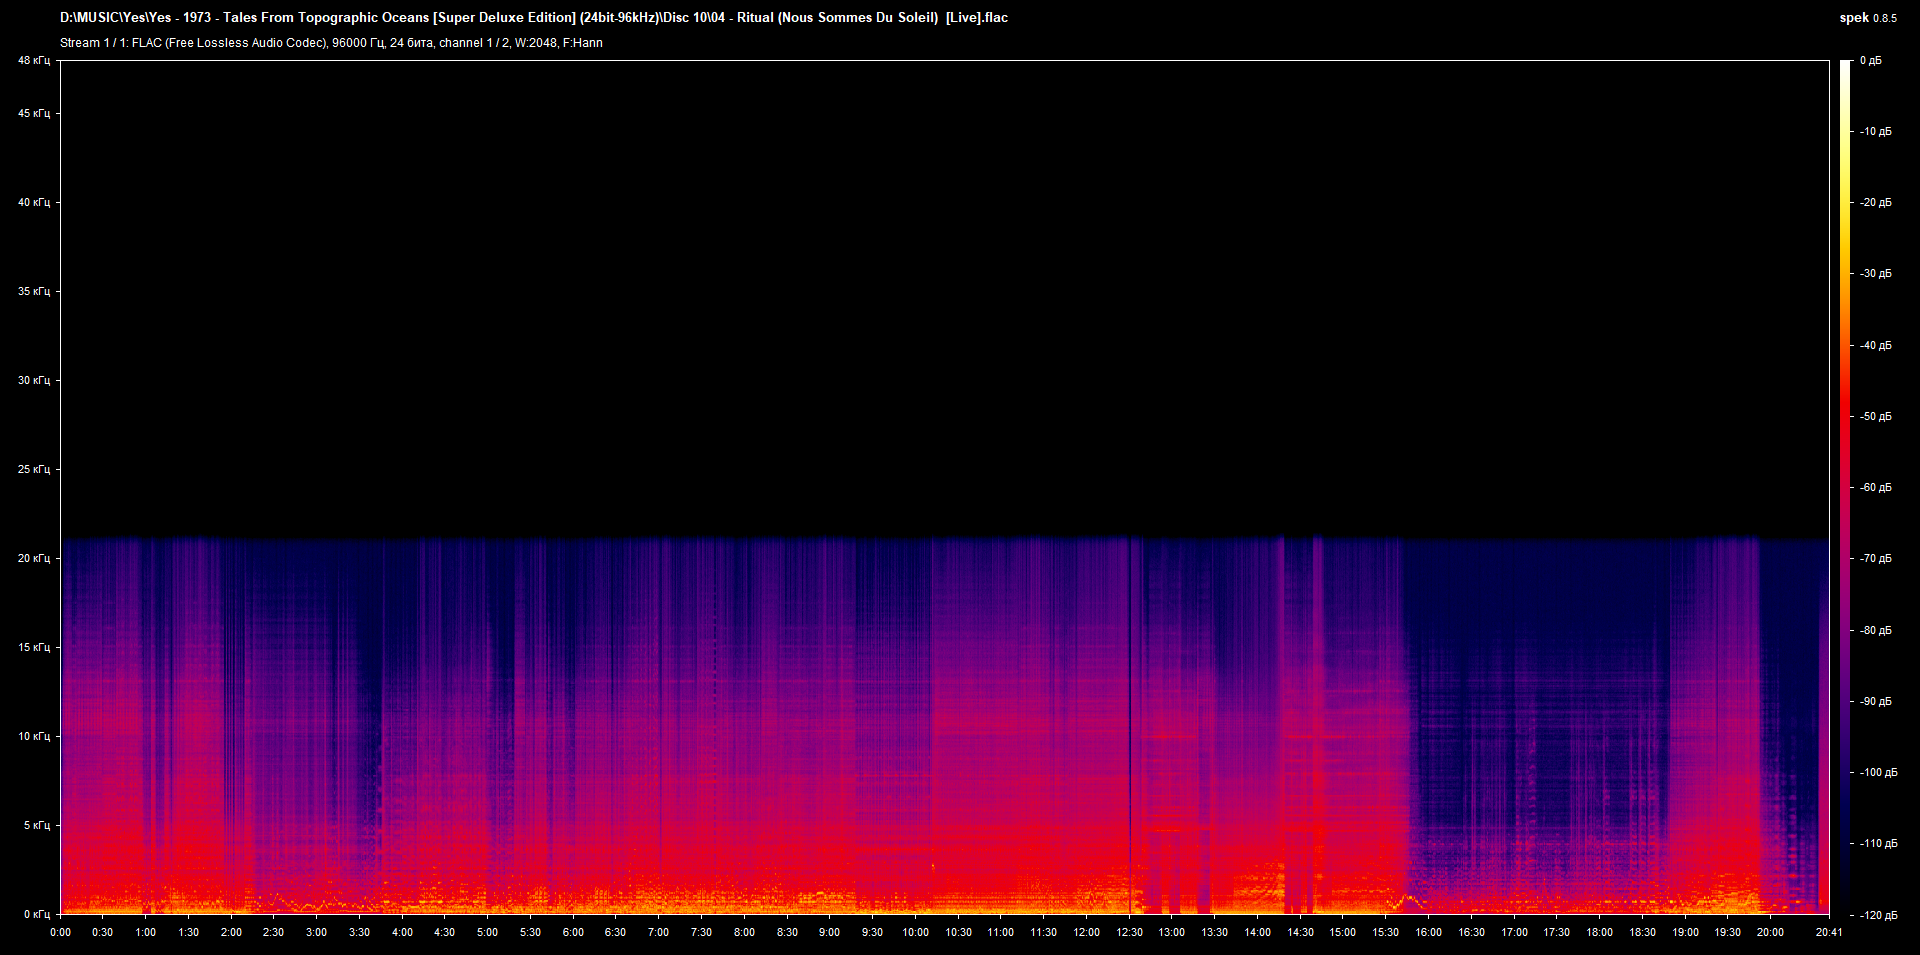Image resolution: width=1920 pixels, height=955 pixels.
Task: Click the file path title text
Action: (534, 18)
